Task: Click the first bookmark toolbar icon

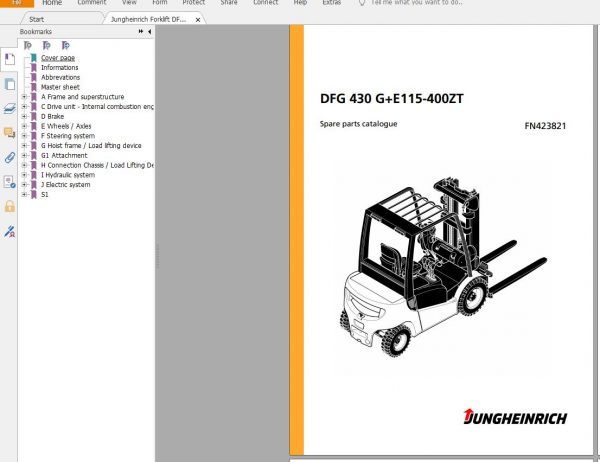Action: [x=28, y=46]
